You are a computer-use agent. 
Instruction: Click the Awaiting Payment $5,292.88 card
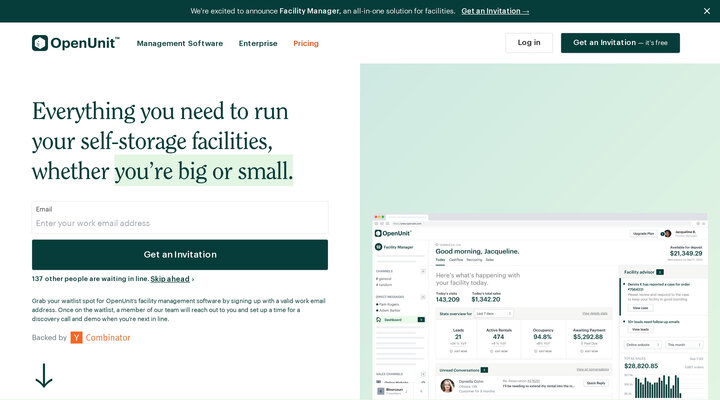(x=589, y=340)
